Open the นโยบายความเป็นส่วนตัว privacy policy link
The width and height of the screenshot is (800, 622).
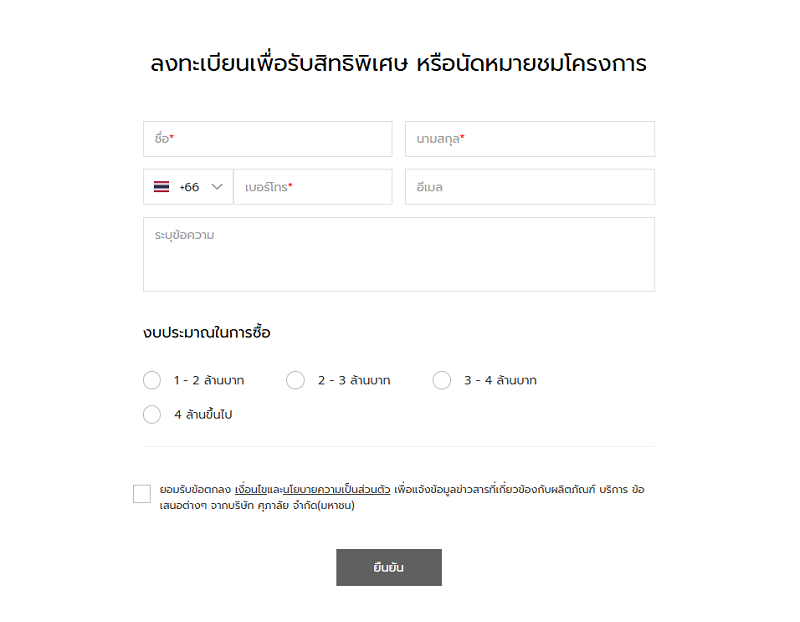[x=337, y=489]
